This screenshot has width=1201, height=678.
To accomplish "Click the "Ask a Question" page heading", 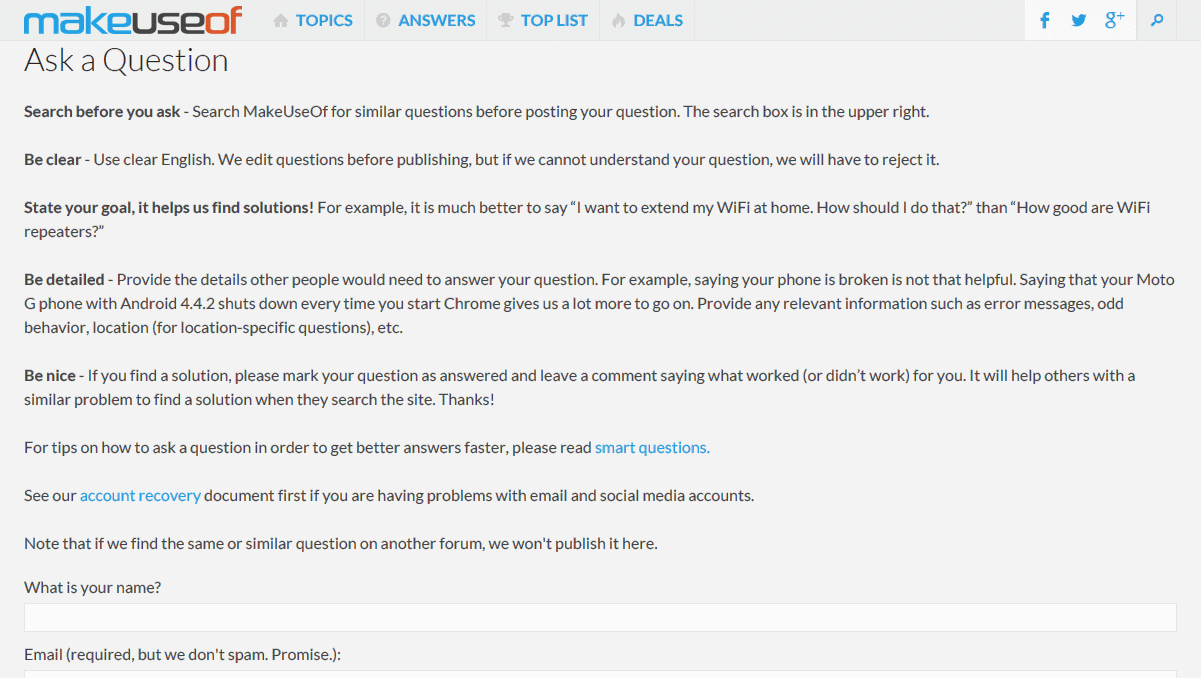I will coord(126,61).
